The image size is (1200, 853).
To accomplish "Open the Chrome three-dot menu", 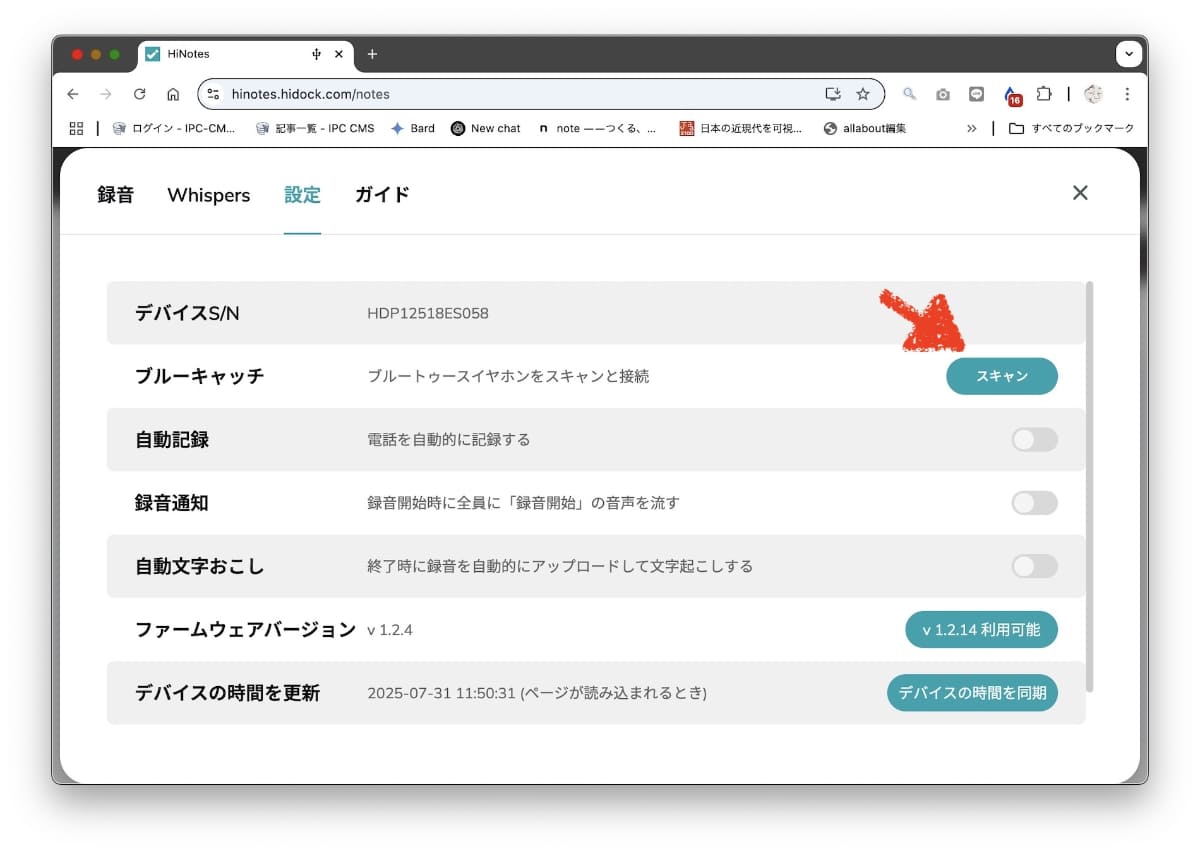I will click(1128, 93).
